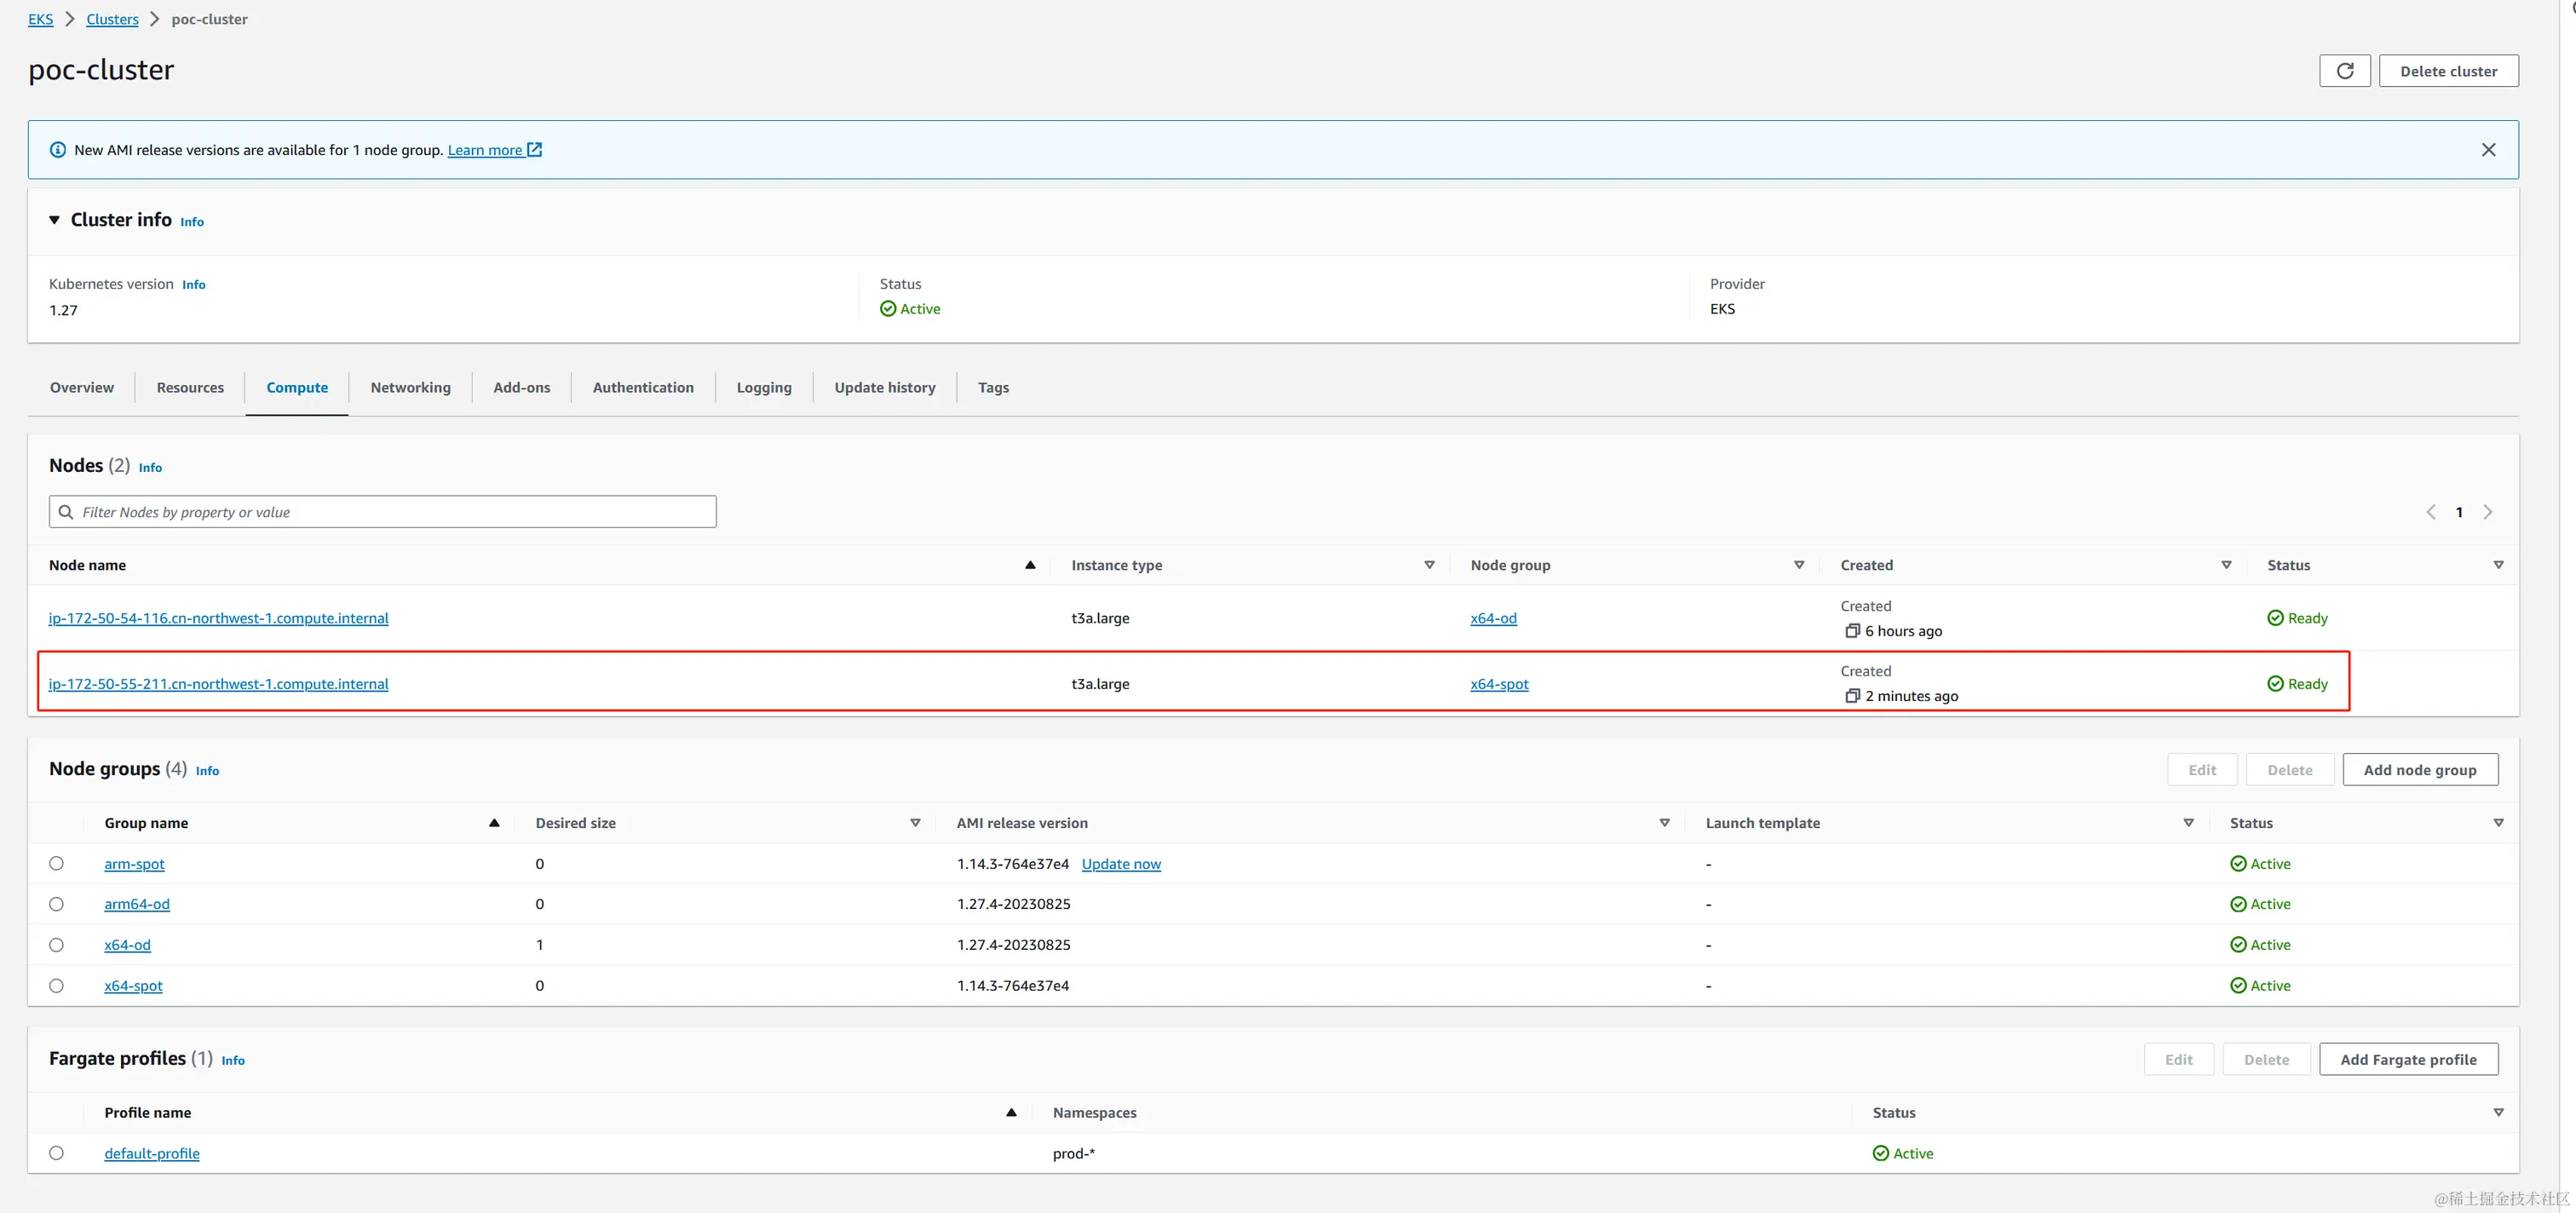The image size is (2576, 1213).
Task: Open arm64-od node group link
Action: pos(137,904)
